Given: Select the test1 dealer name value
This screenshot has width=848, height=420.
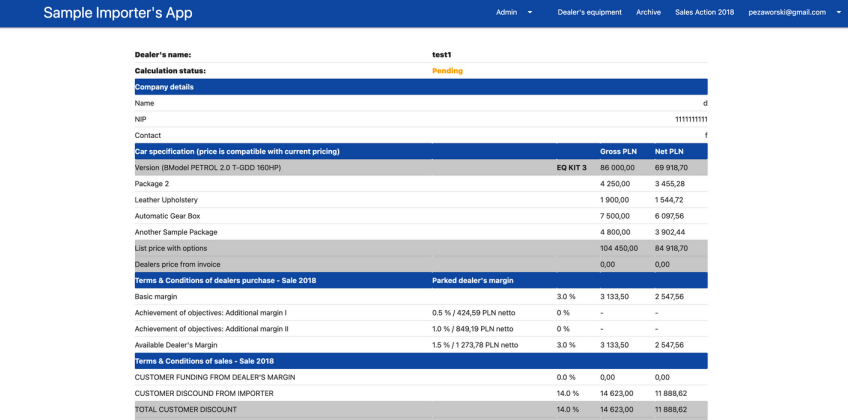Looking at the screenshot, I should [441, 55].
